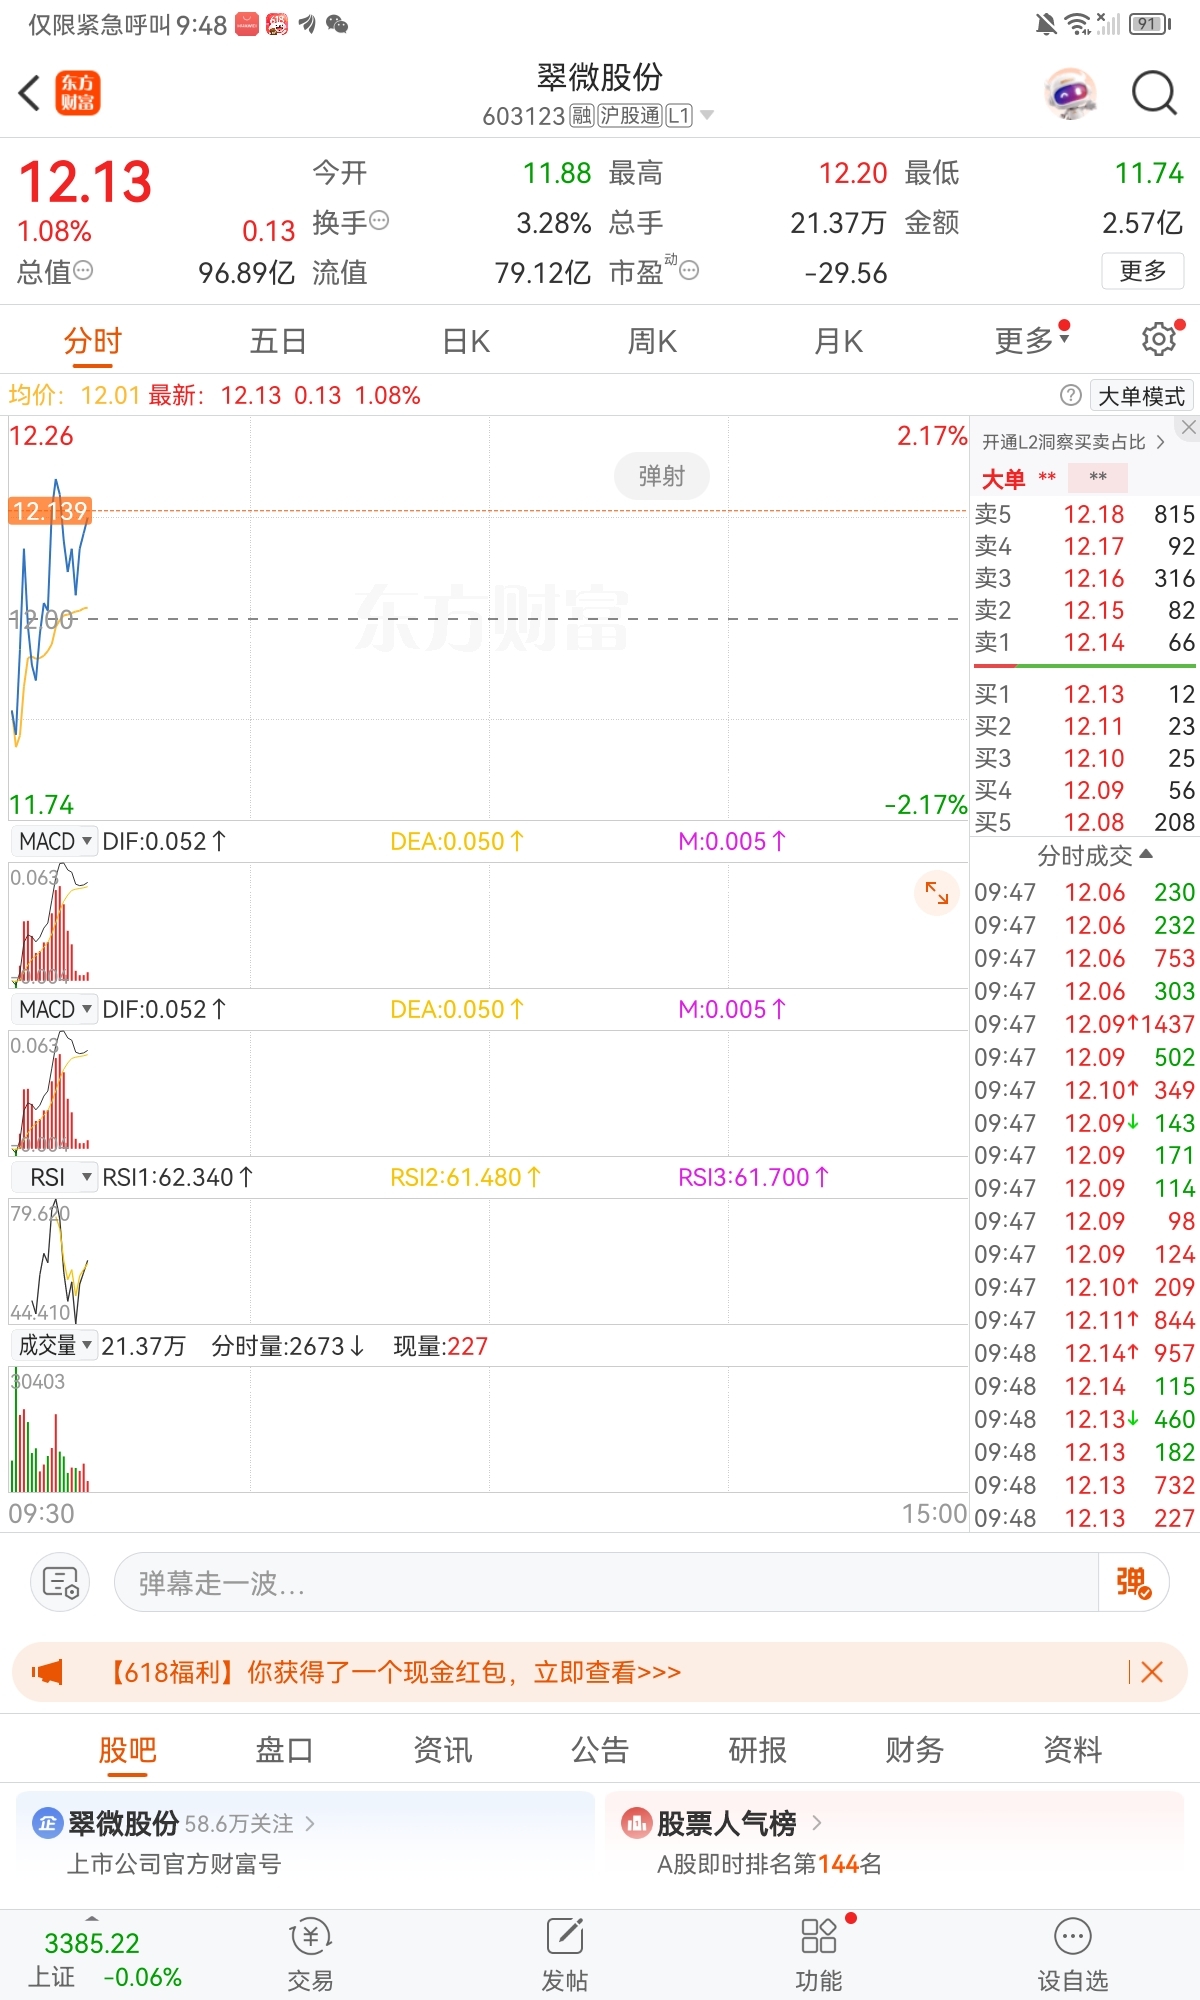The image size is (1200, 2000).
Task: Toggle 大单模式 large order mode
Action: (1142, 396)
